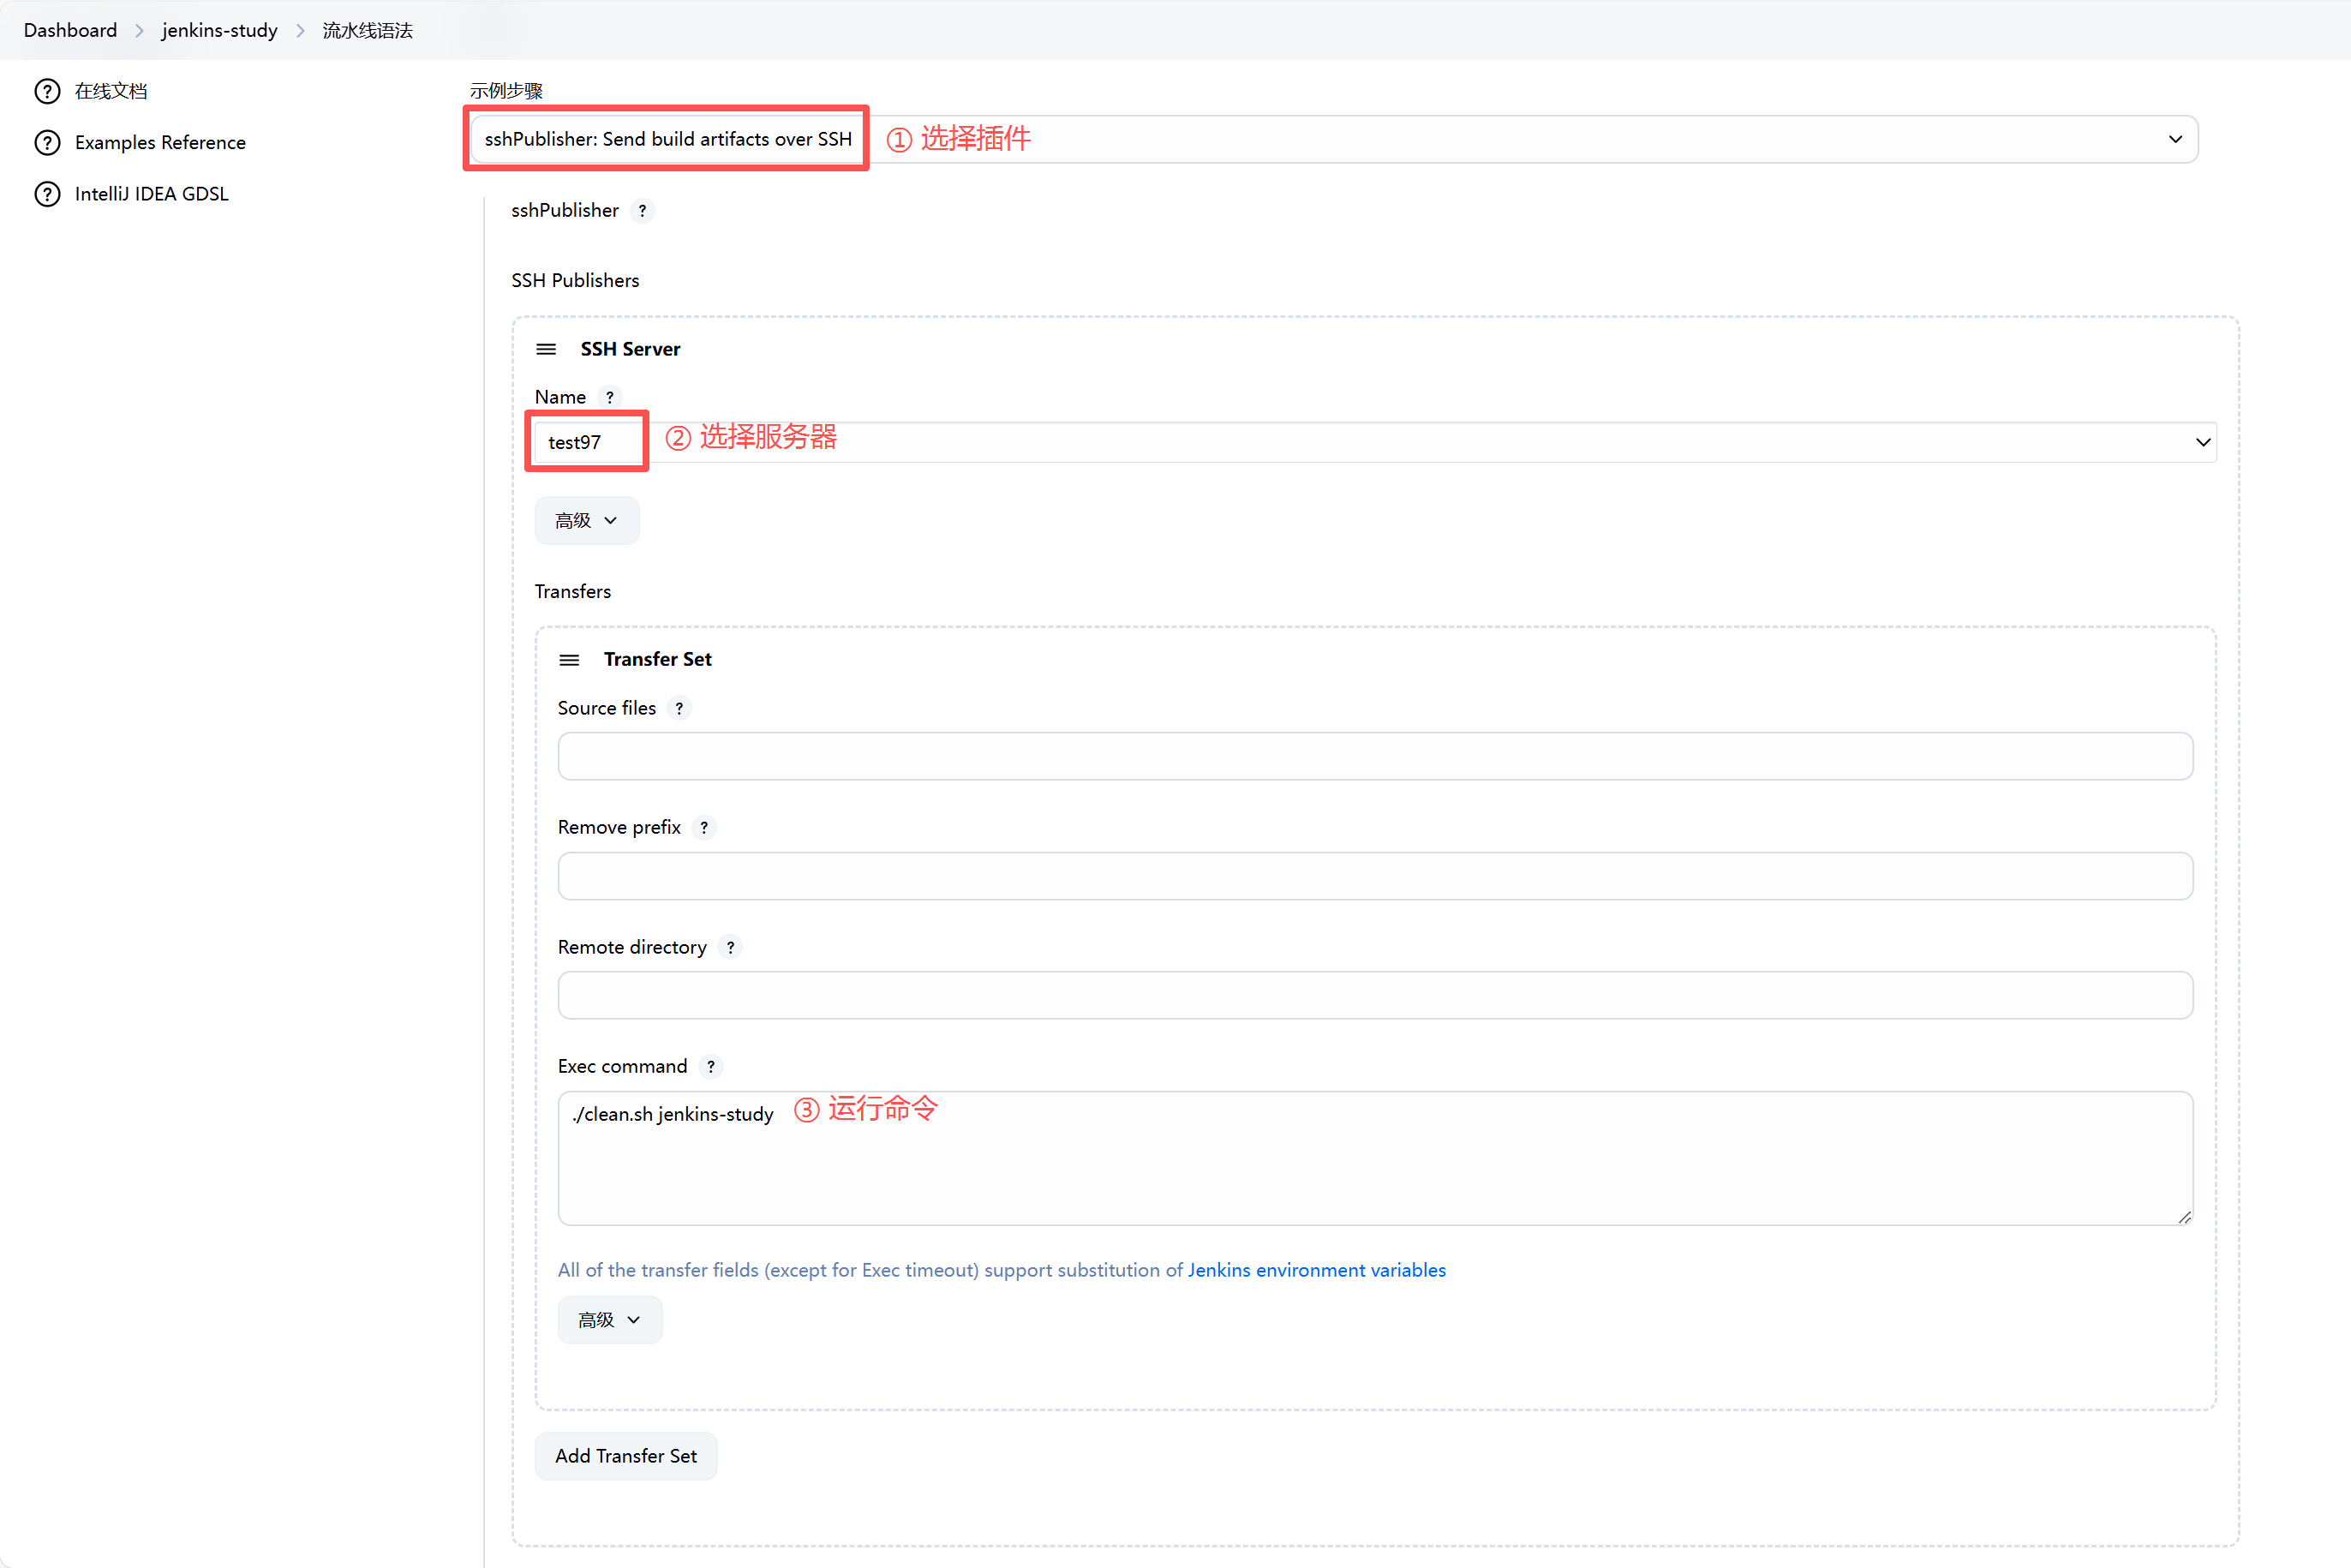2351x1568 pixels.
Task: Expand 高级 options under SSH Server
Action: (586, 521)
